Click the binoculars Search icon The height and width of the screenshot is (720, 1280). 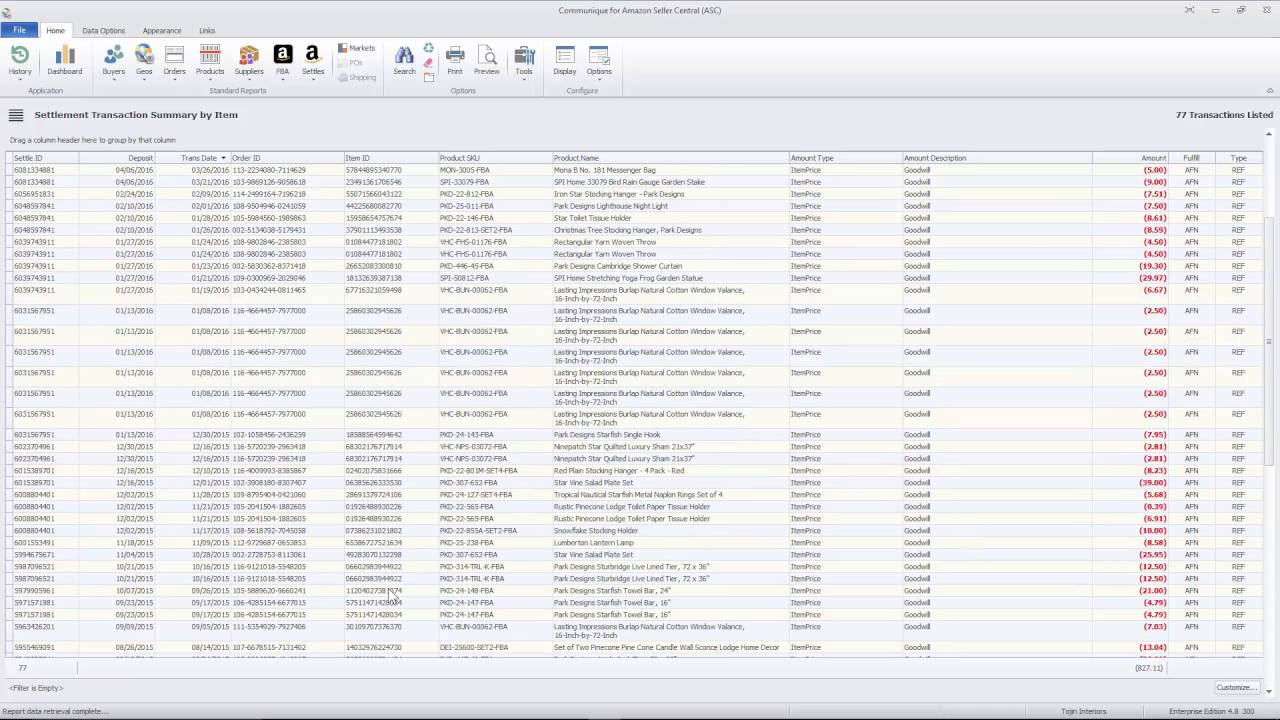[x=404, y=60]
